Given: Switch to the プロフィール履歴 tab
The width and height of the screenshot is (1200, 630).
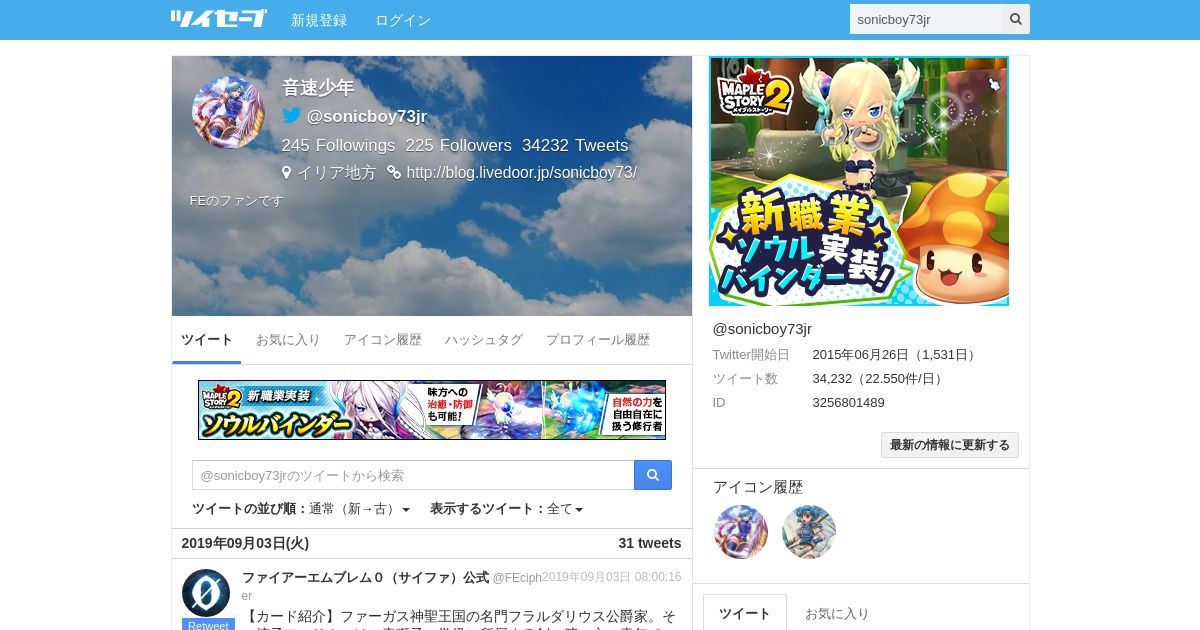Looking at the screenshot, I should (x=598, y=340).
